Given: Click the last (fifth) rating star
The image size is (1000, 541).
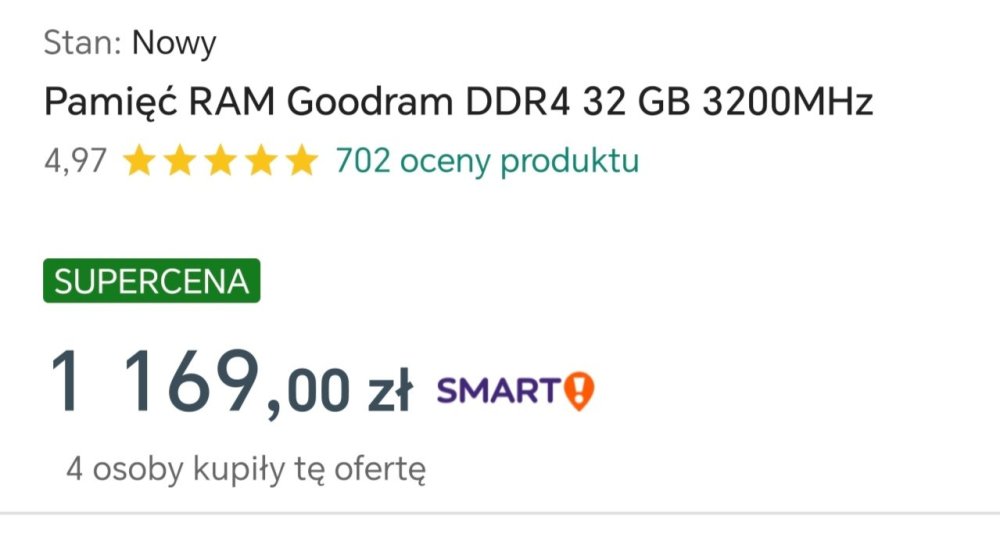Looking at the screenshot, I should [x=300, y=161].
